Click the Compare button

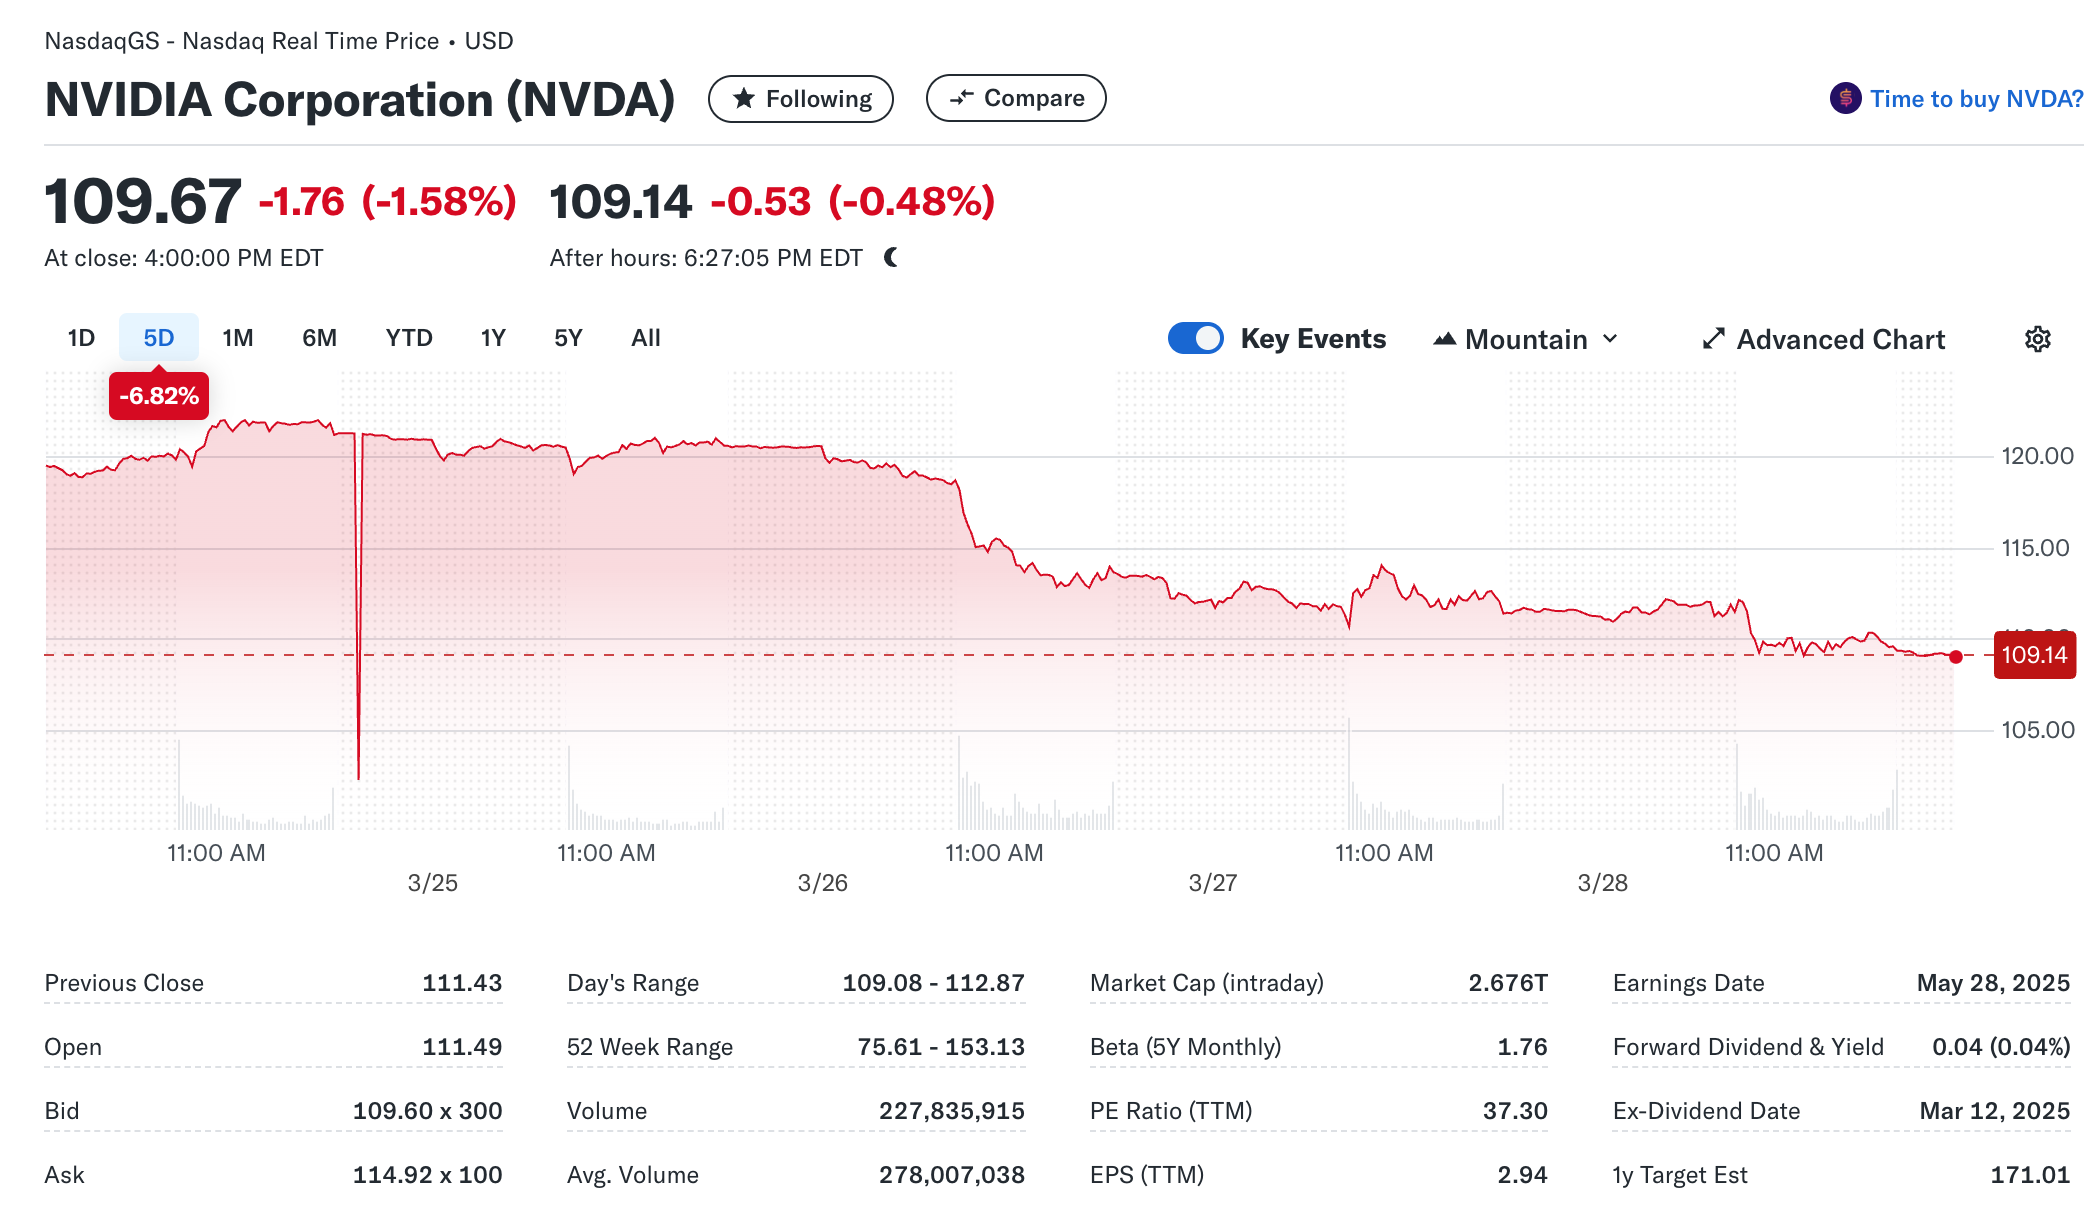tap(1015, 98)
